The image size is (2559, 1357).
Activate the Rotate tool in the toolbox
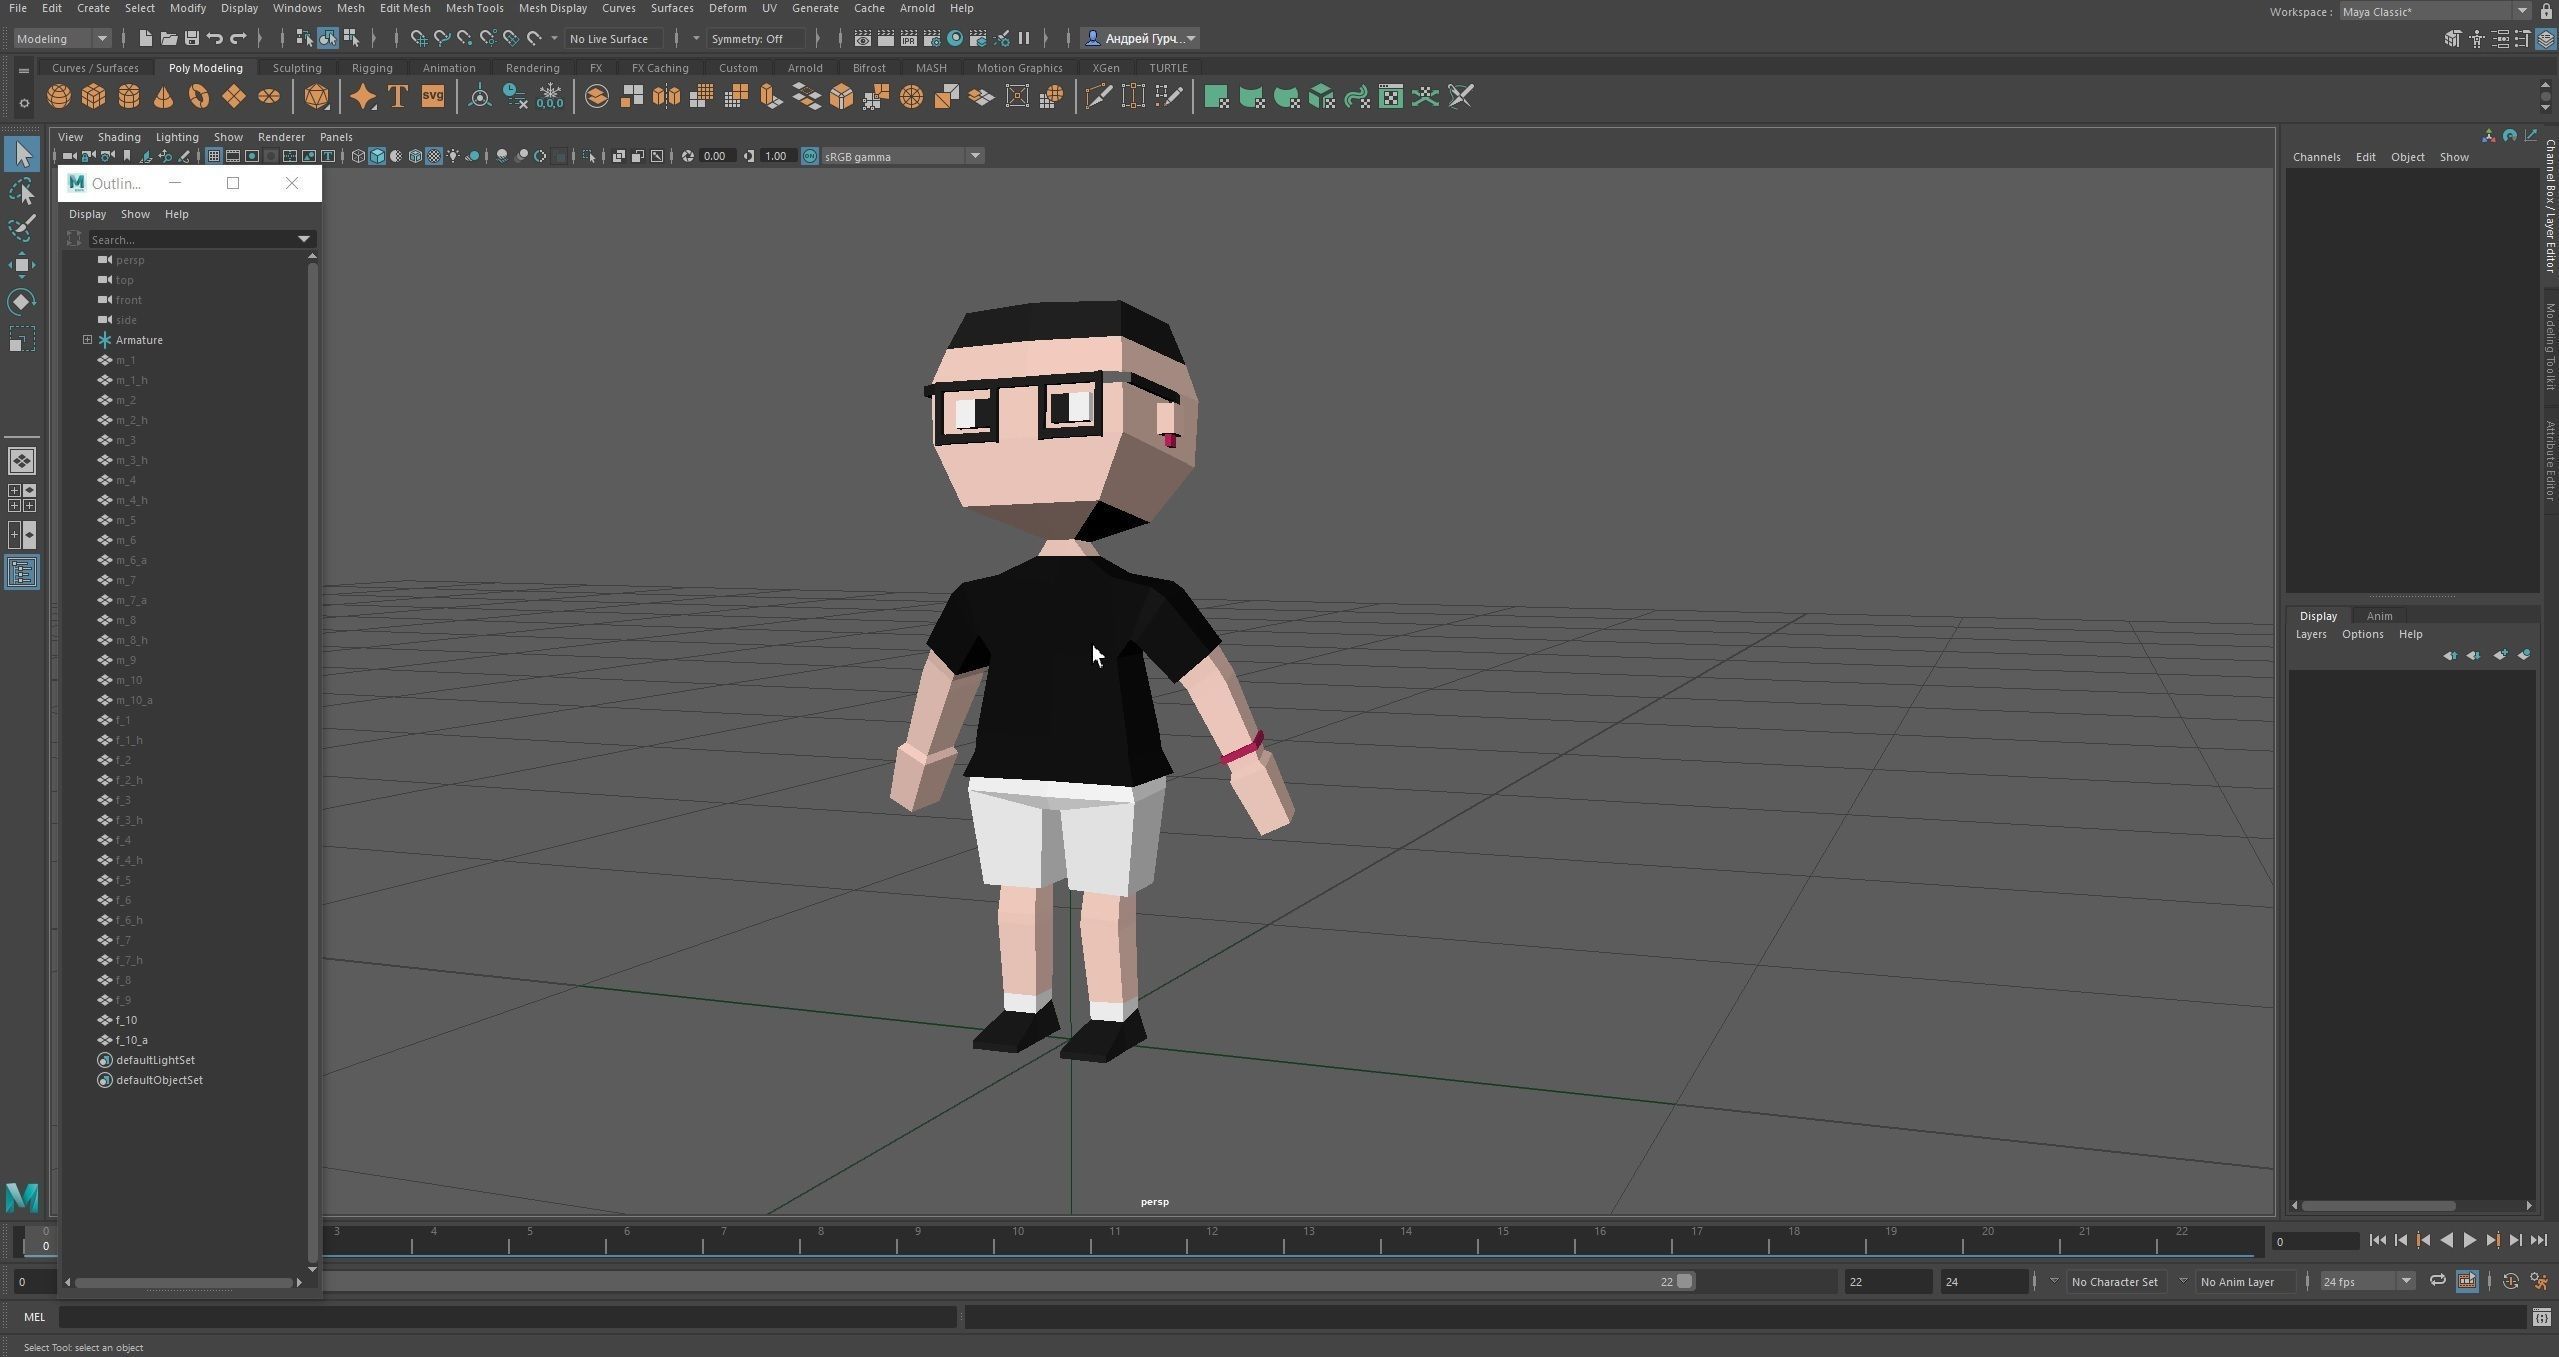(22, 302)
